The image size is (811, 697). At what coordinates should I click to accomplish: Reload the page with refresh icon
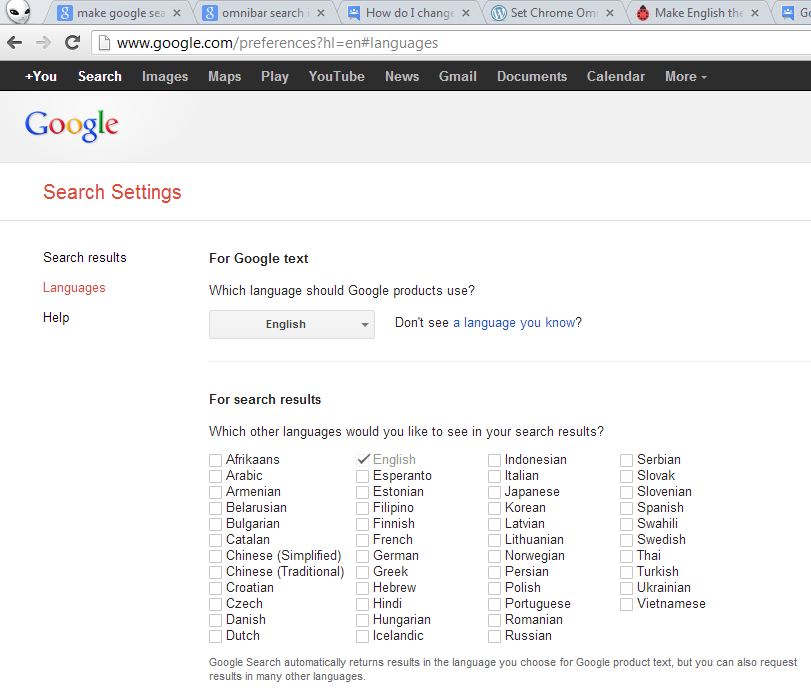tap(72, 42)
